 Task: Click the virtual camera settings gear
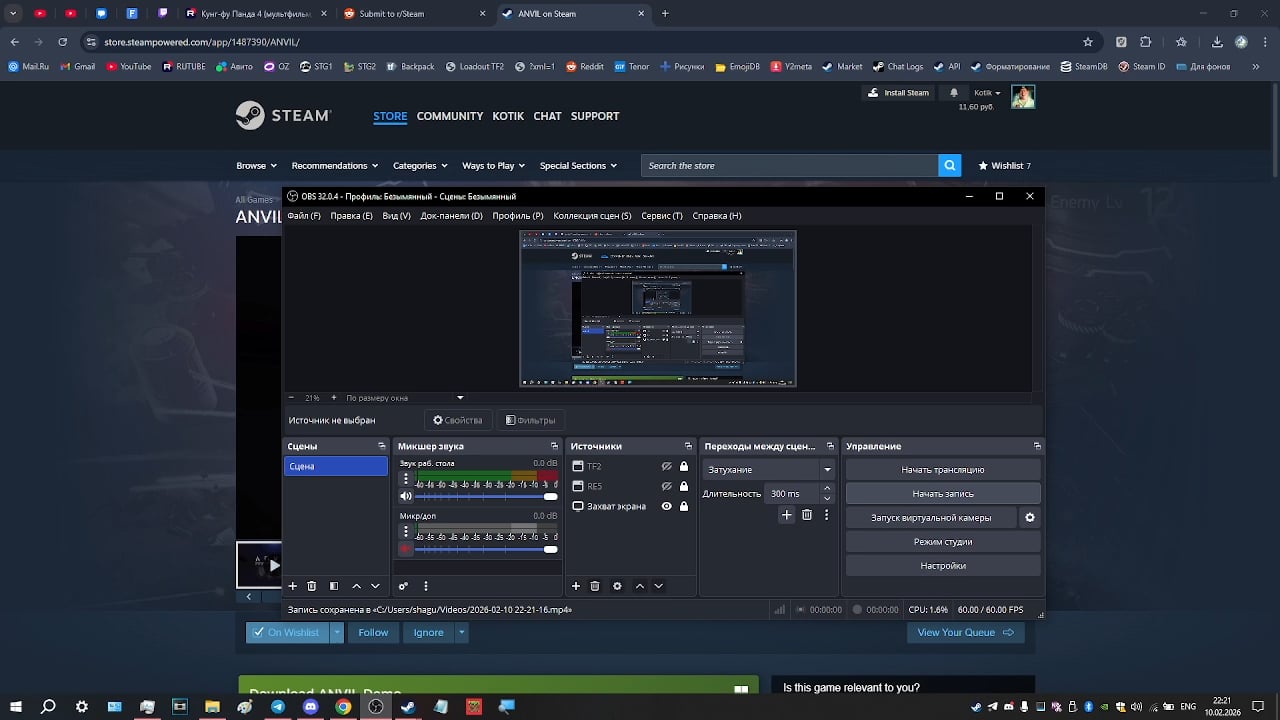pyautogui.click(x=1030, y=518)
